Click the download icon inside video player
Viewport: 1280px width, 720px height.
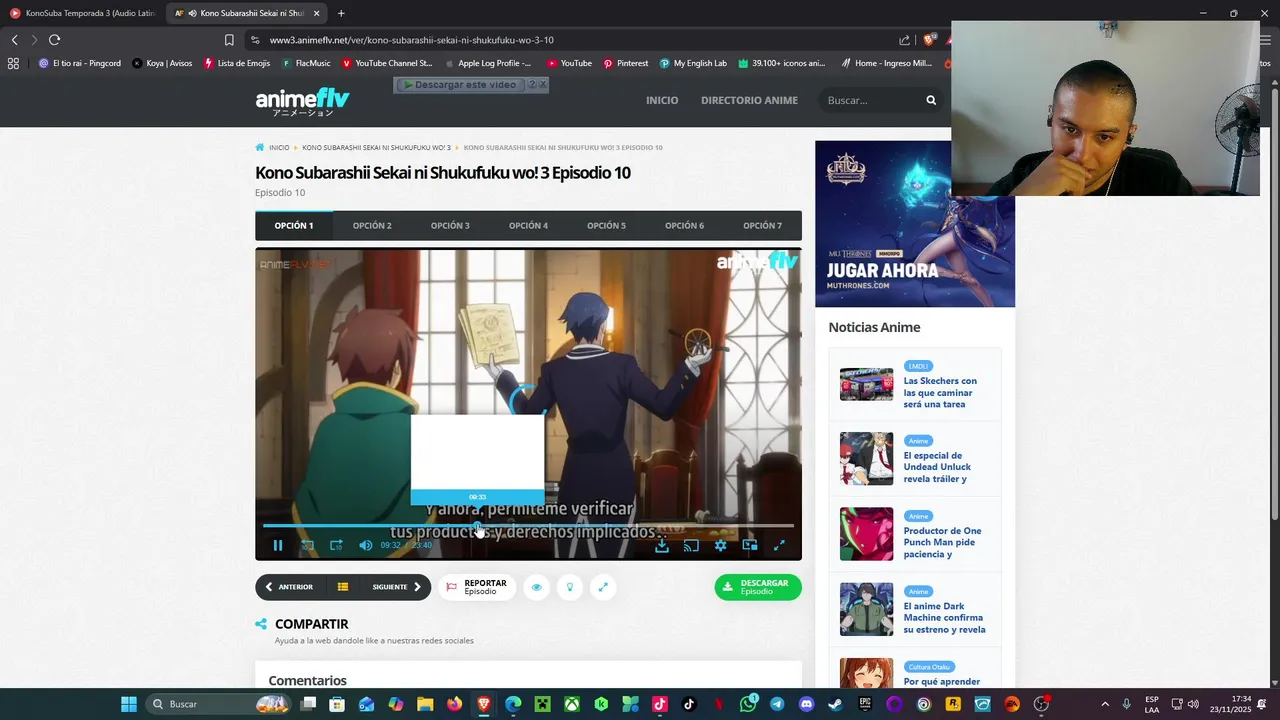[662, 545]
